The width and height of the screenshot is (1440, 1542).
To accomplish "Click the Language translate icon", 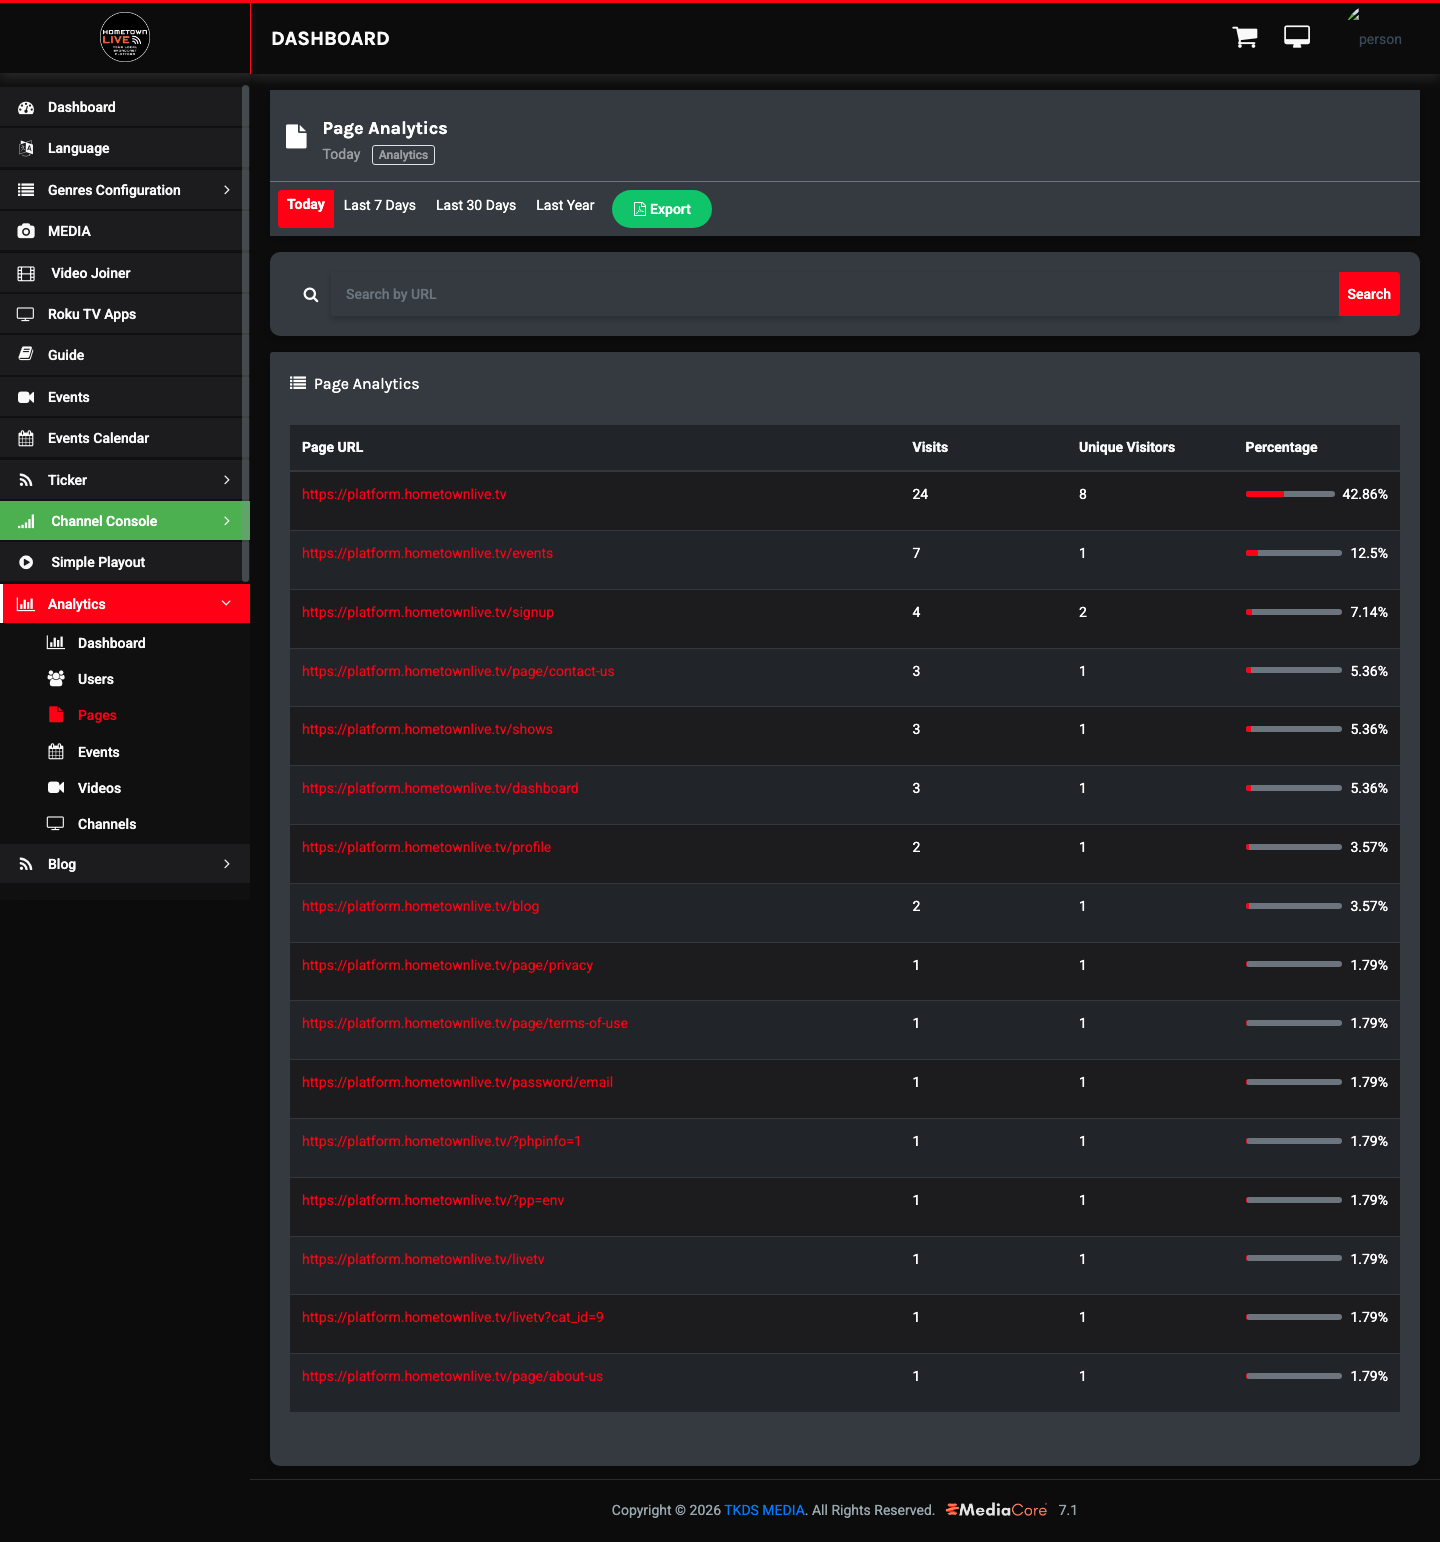I will 26,148.
